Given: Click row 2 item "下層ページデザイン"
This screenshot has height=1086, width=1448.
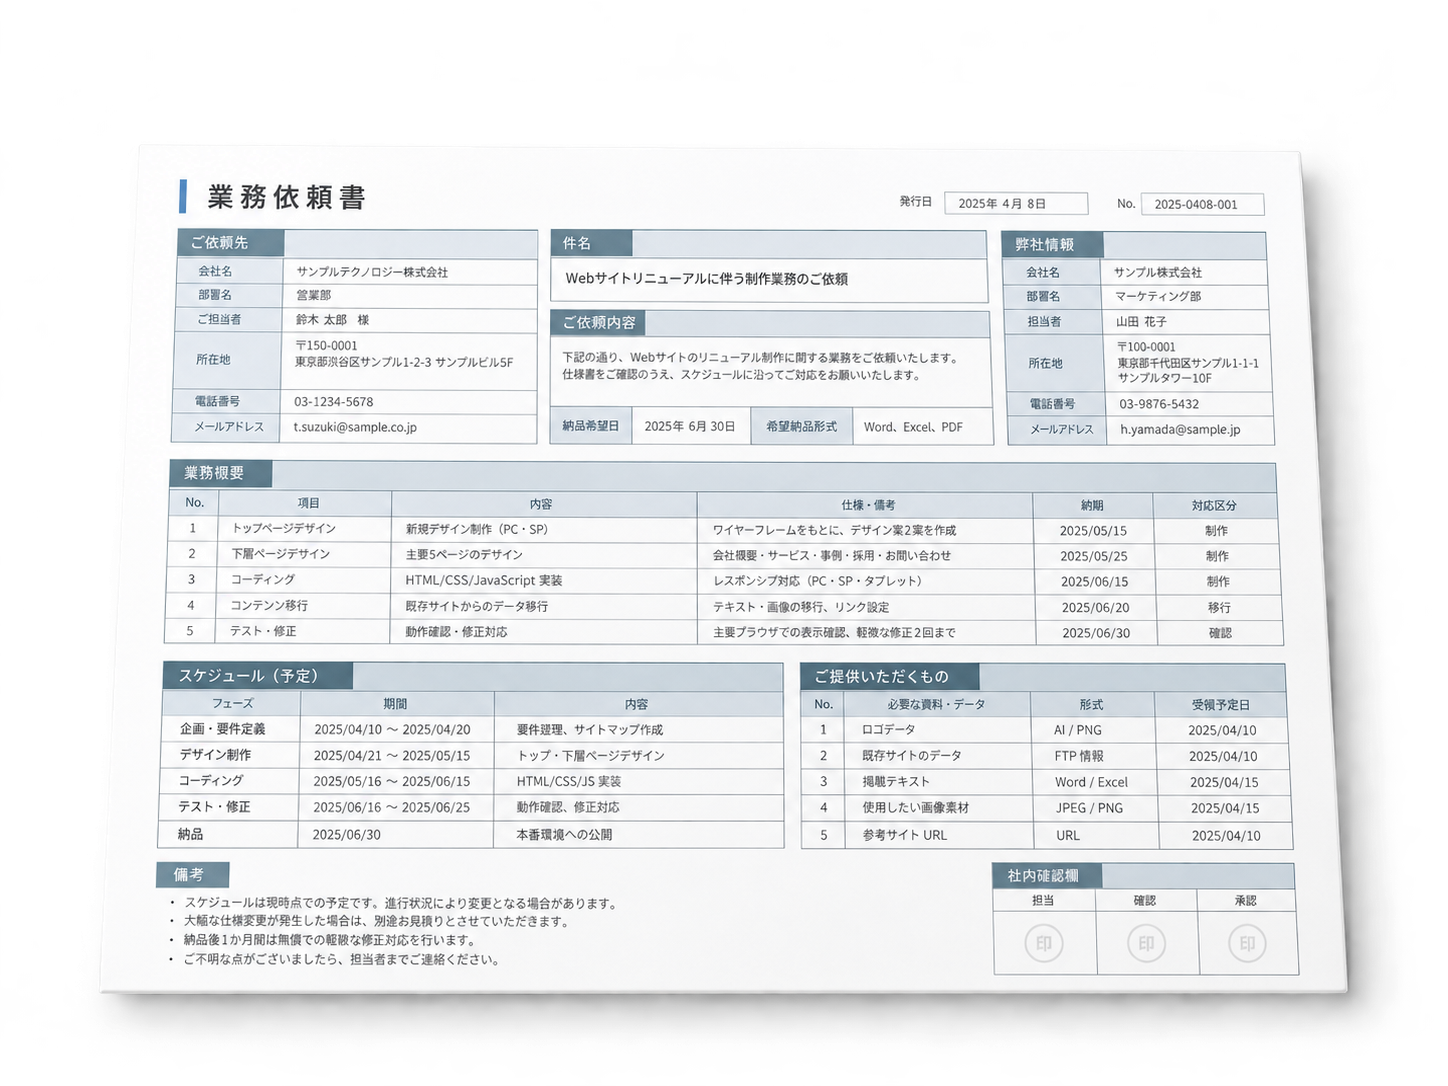Looking at the screenshot, I should (x=281, y=554).
